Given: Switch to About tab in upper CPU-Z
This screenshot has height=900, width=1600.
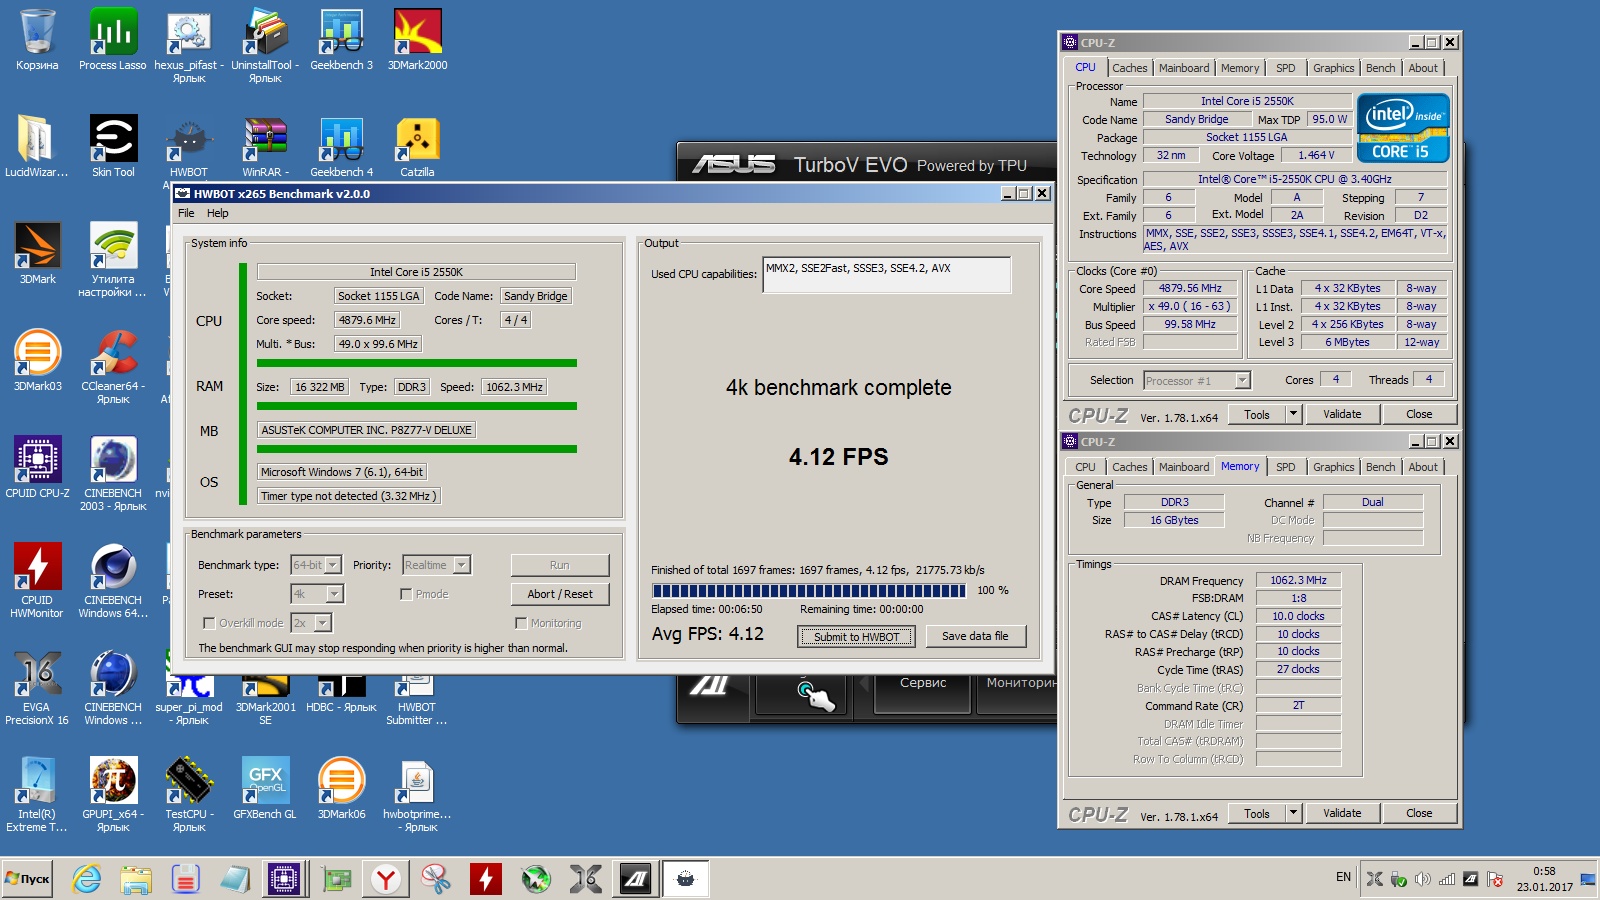Looking at the screenshot, I should [x=1423, y=68].
